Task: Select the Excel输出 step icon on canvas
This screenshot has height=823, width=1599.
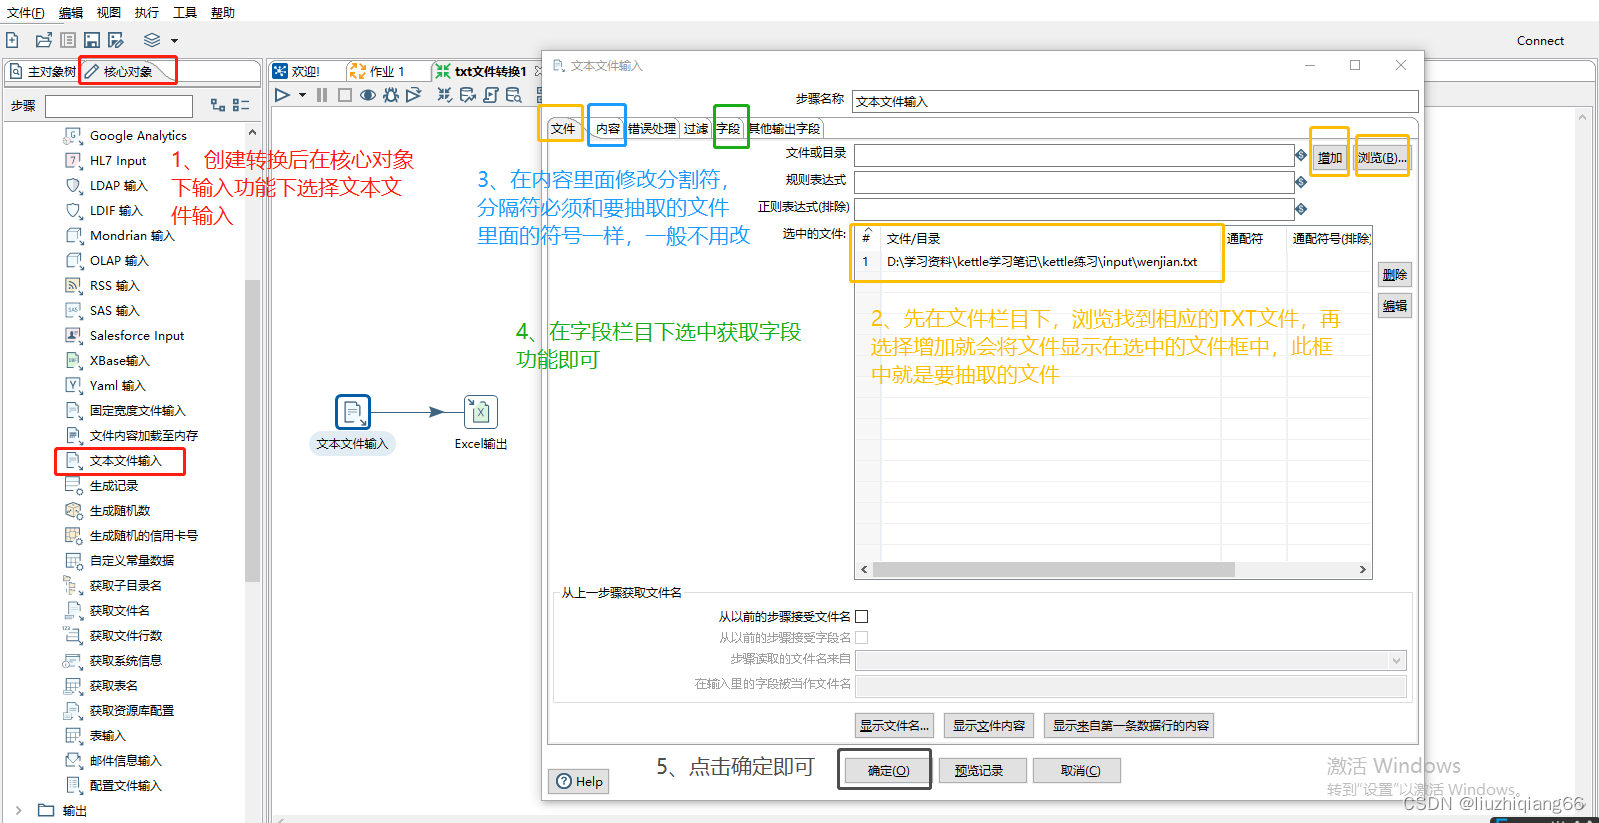Action: [x=481, y=412]
